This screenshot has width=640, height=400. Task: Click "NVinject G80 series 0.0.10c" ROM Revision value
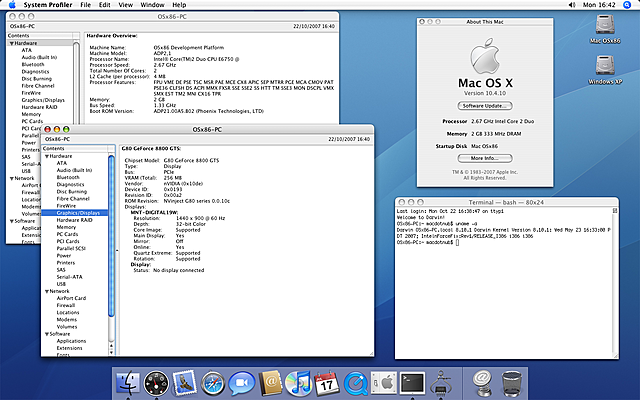tap(197, 201)
